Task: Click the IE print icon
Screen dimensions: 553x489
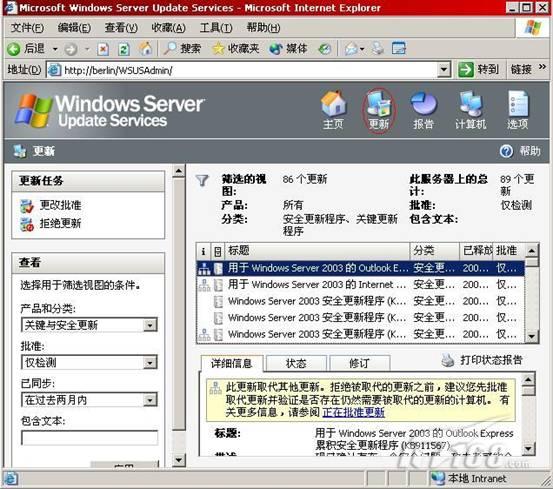Action: pos(378,49)
